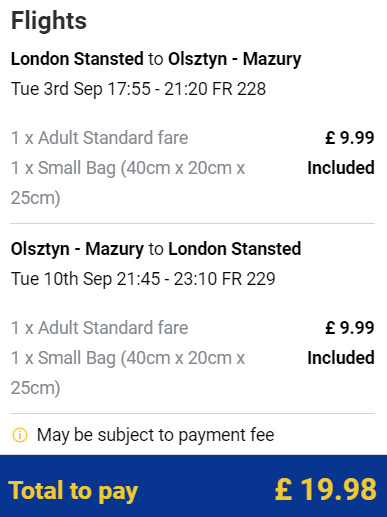Click May be subject to payment fee

[x=155, y=435]
